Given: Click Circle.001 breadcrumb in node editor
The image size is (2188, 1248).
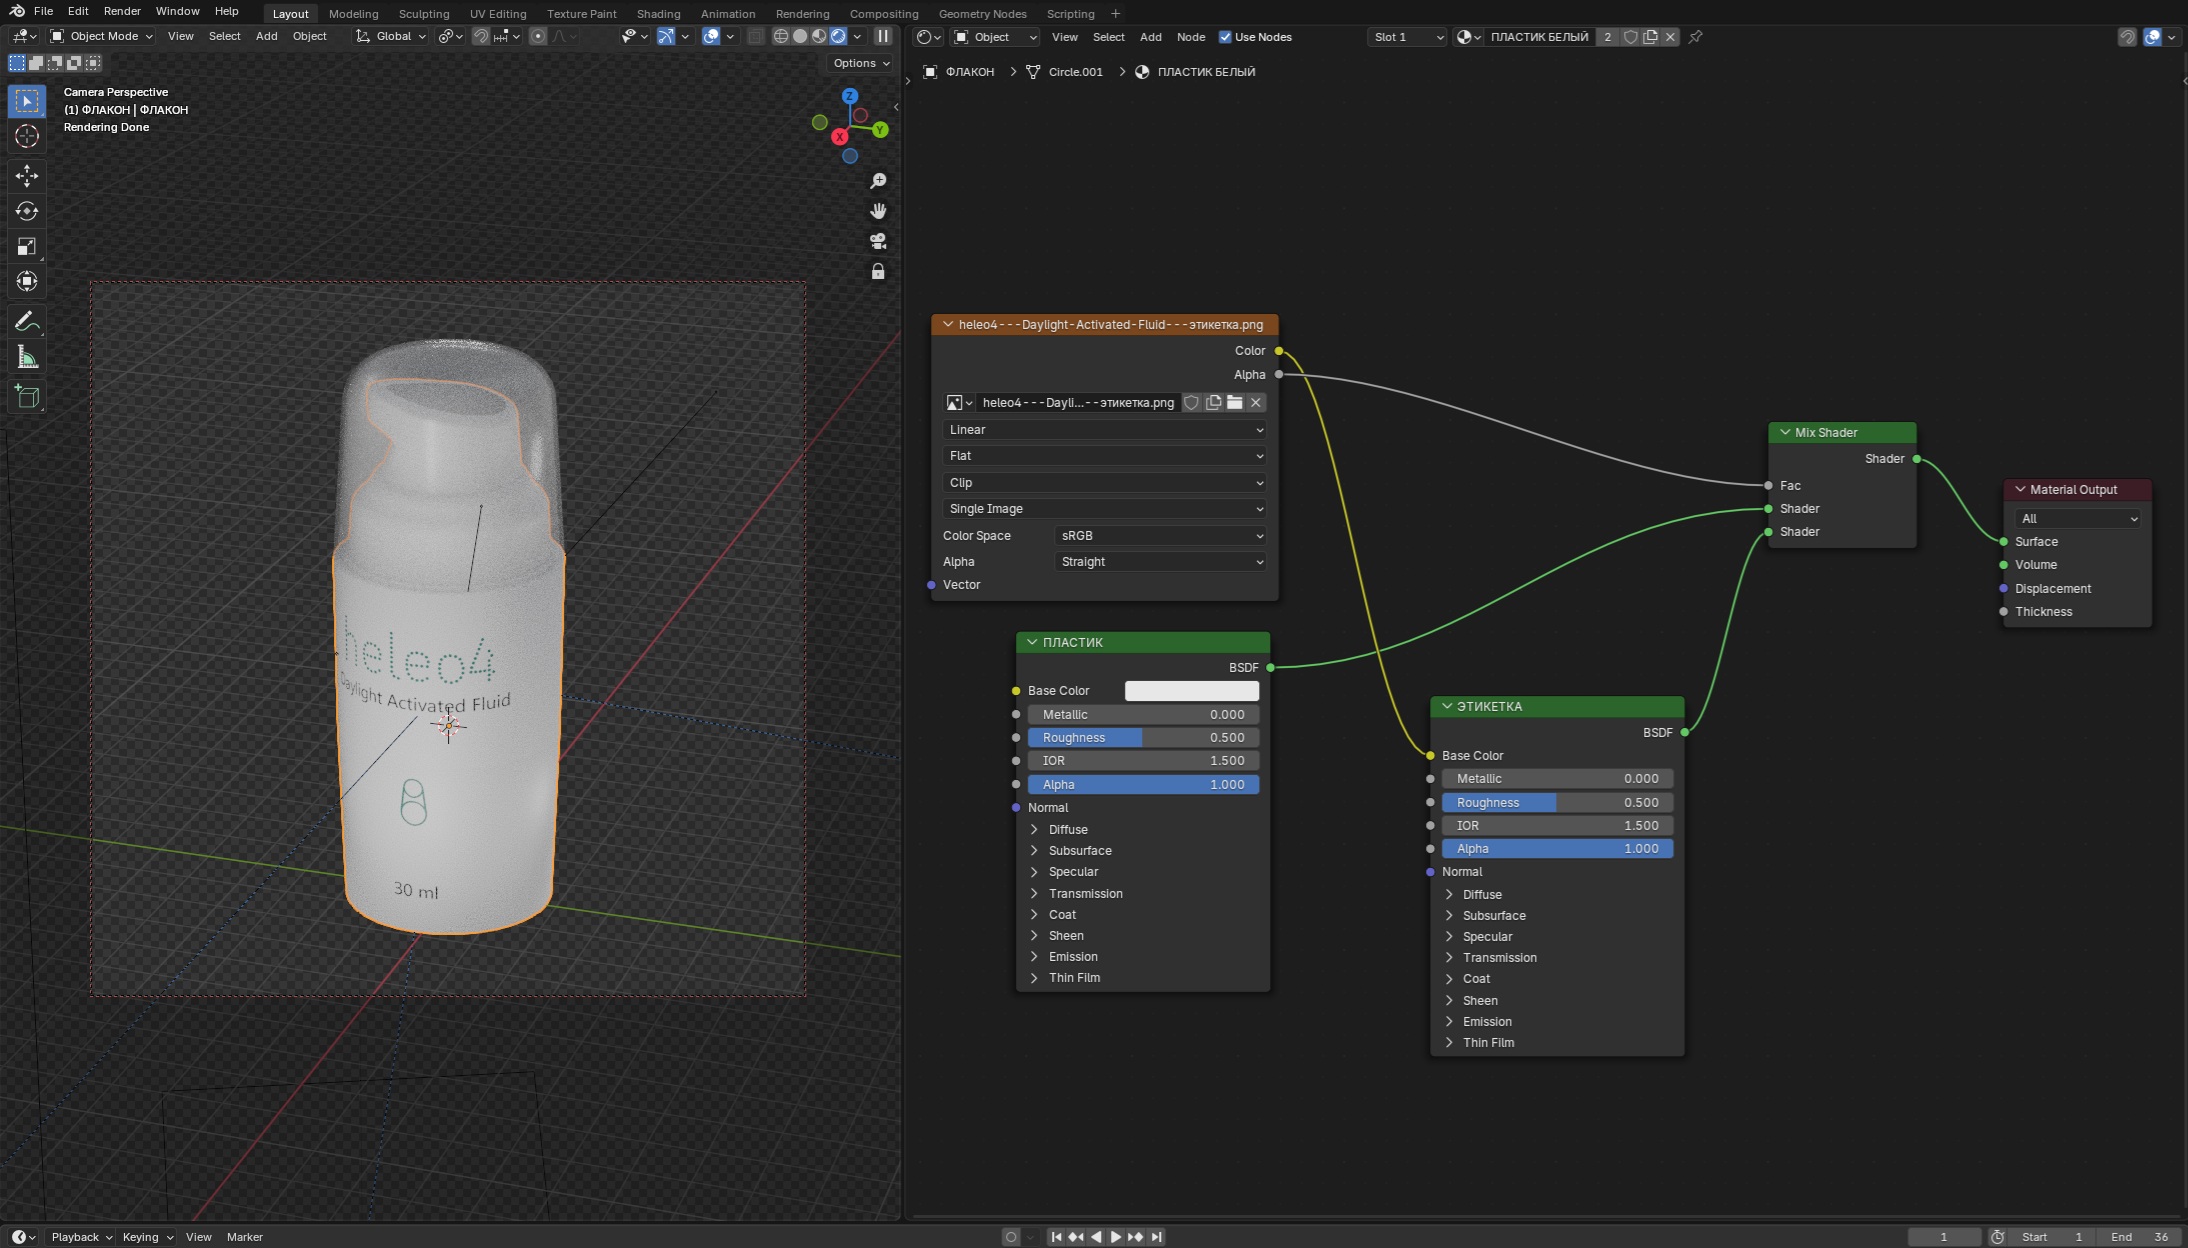Looking at the screenshot, I should (1065, 72).
